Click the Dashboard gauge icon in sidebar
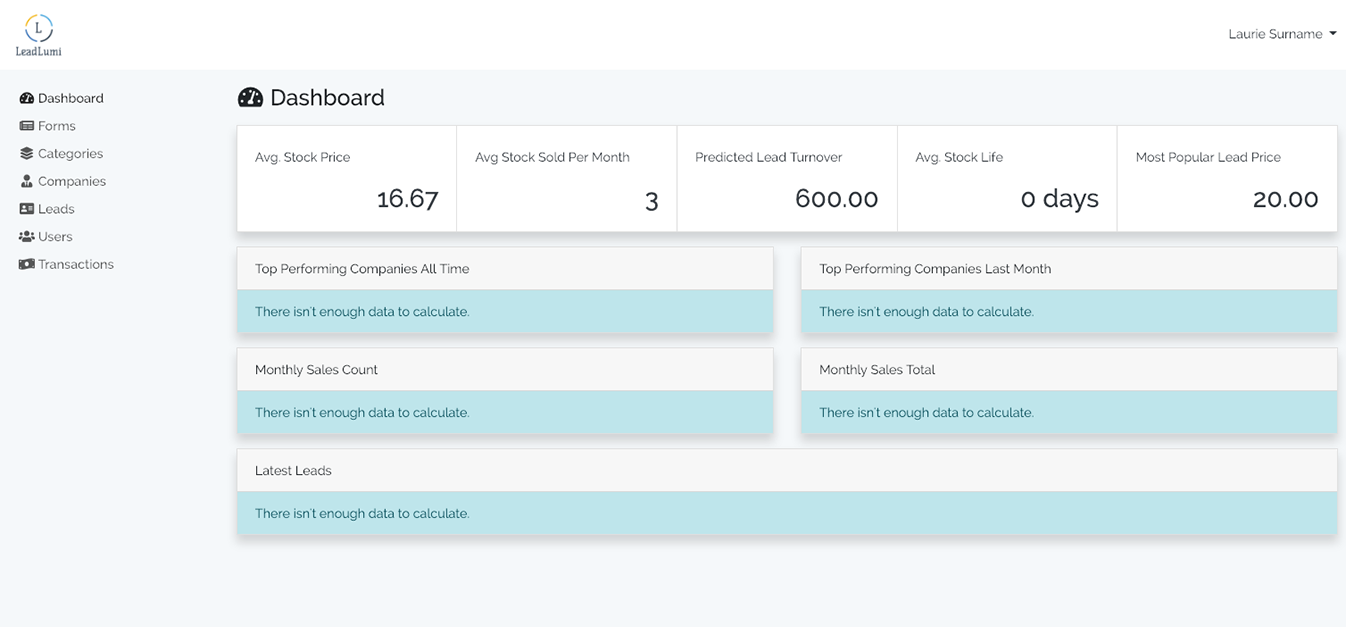1346x627 pixels. point(27,98)
